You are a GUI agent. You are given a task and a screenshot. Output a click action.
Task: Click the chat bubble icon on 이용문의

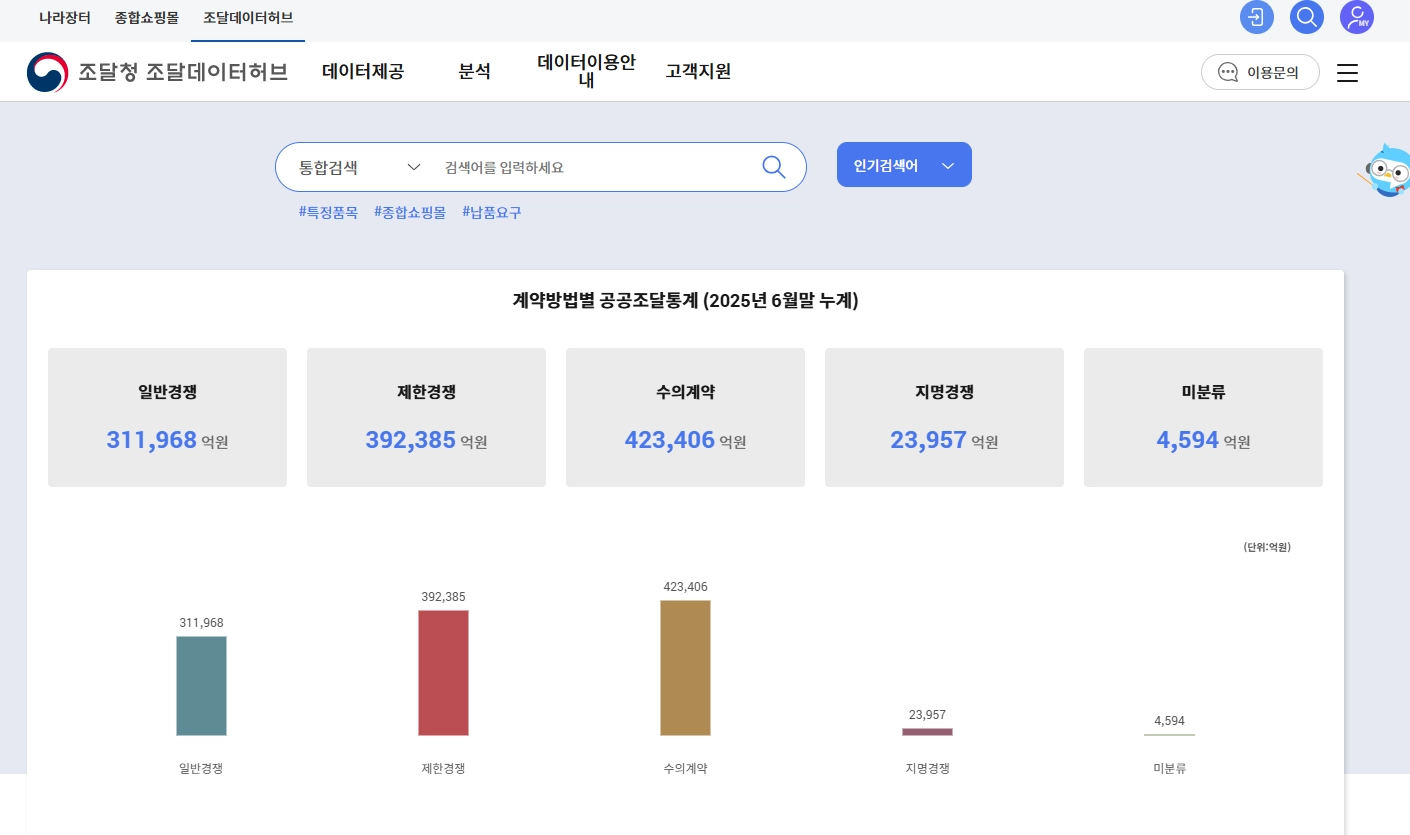tap(1228, 72)
